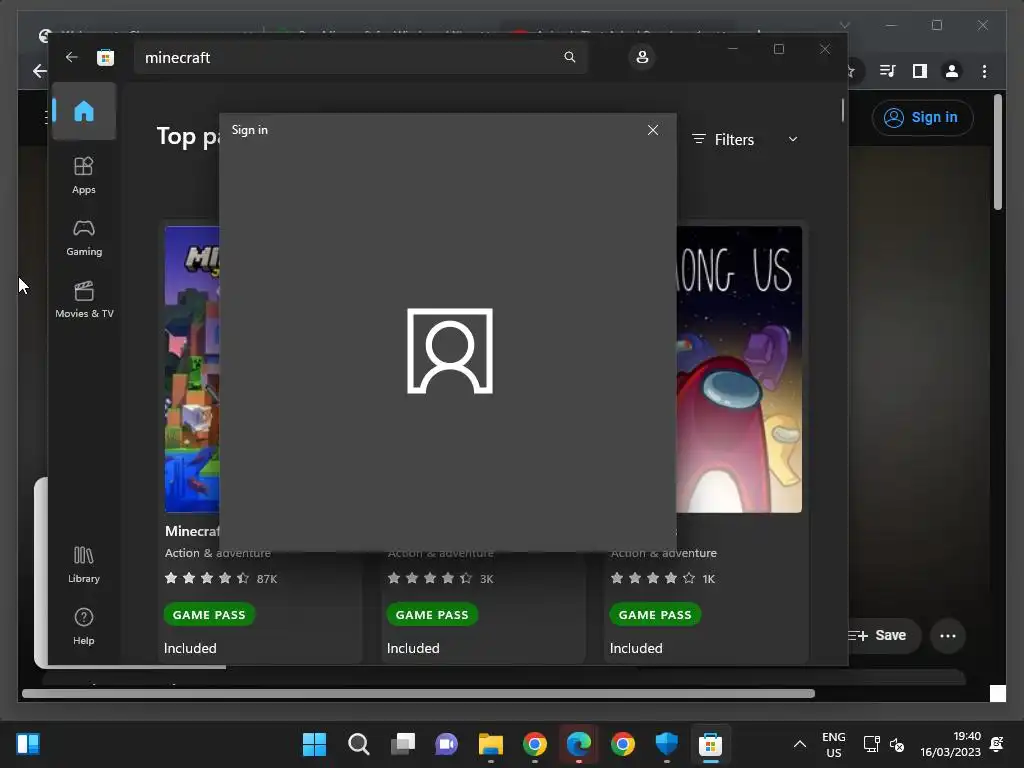Click the Microsoft Store logo icon
The image size is (1024, 768).
tap(105, 57)
